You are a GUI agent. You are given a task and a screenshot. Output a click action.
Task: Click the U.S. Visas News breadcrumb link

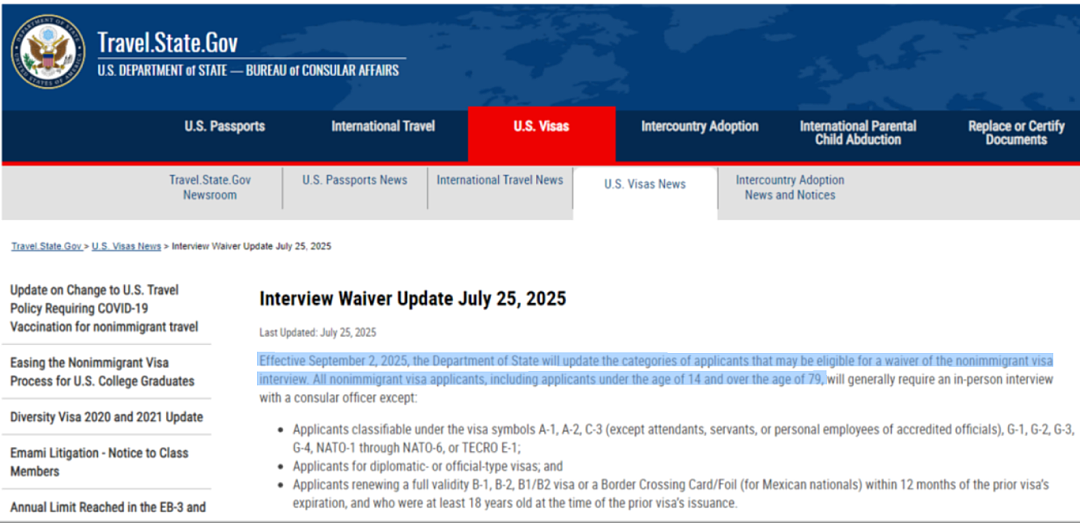coord(127,246)
